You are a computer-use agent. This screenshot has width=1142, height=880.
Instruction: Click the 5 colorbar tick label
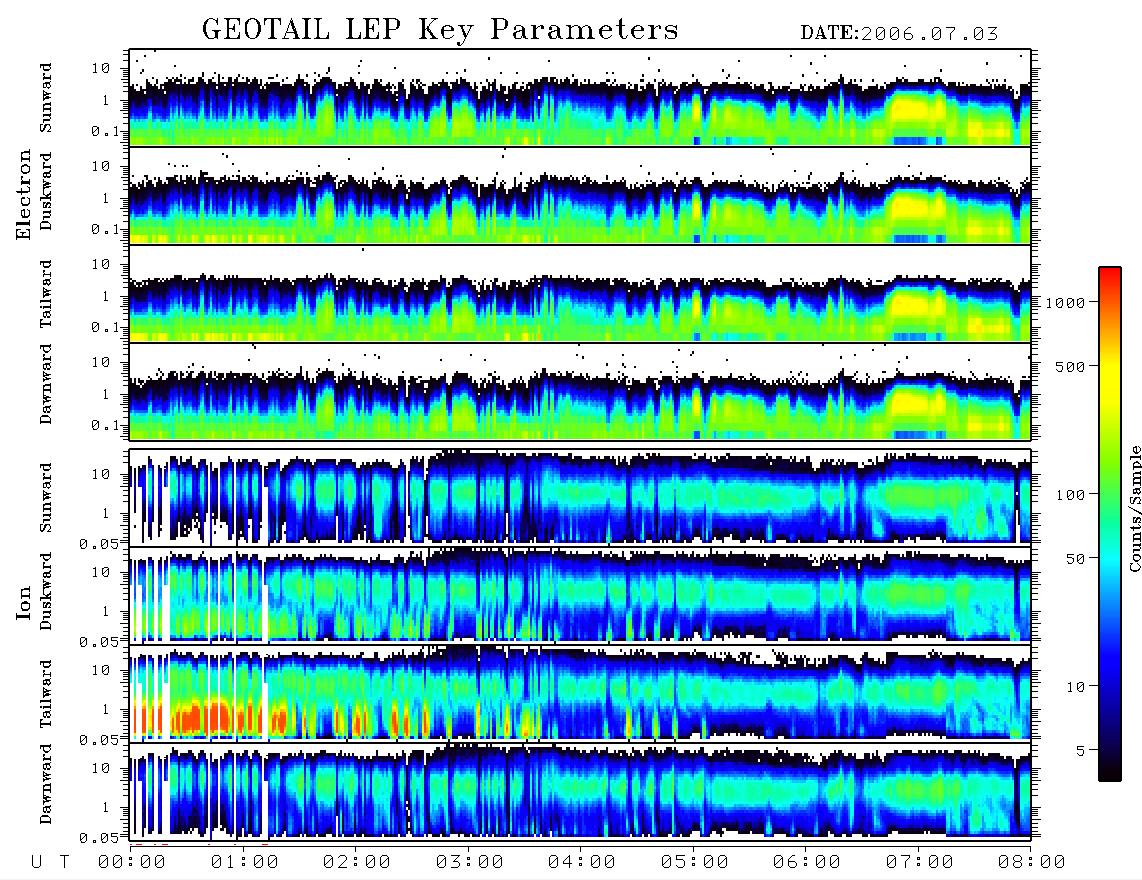click(x=1081, y=751)
